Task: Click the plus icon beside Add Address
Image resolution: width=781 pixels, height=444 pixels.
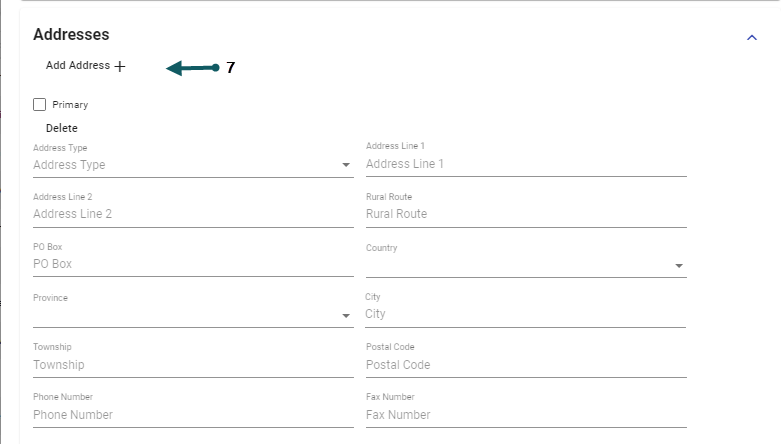Action: [x=120, y=66]
